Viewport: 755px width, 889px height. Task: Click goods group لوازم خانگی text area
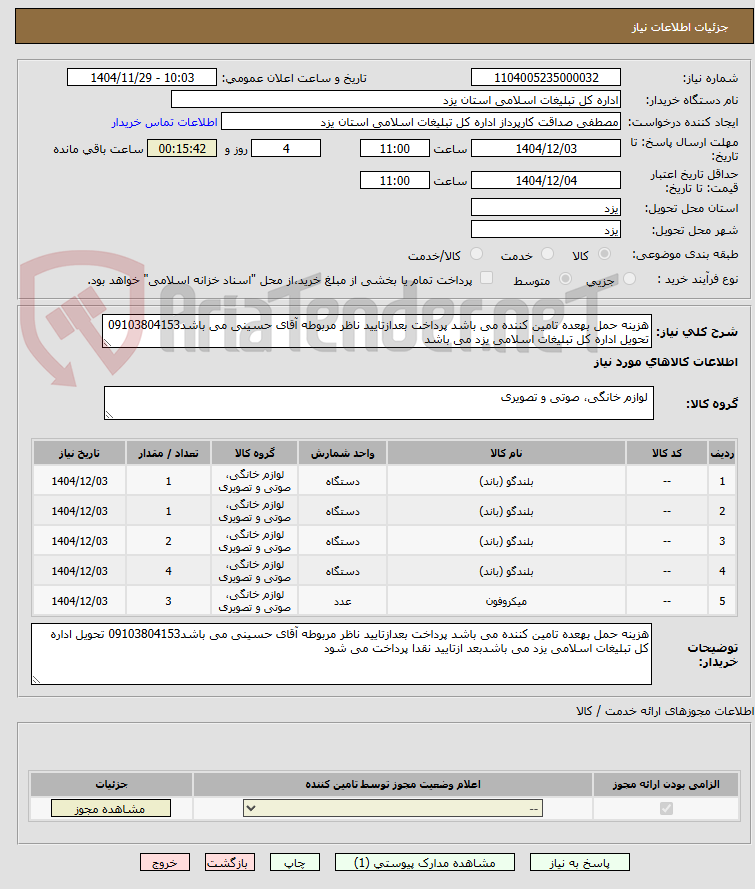point(379,403)
